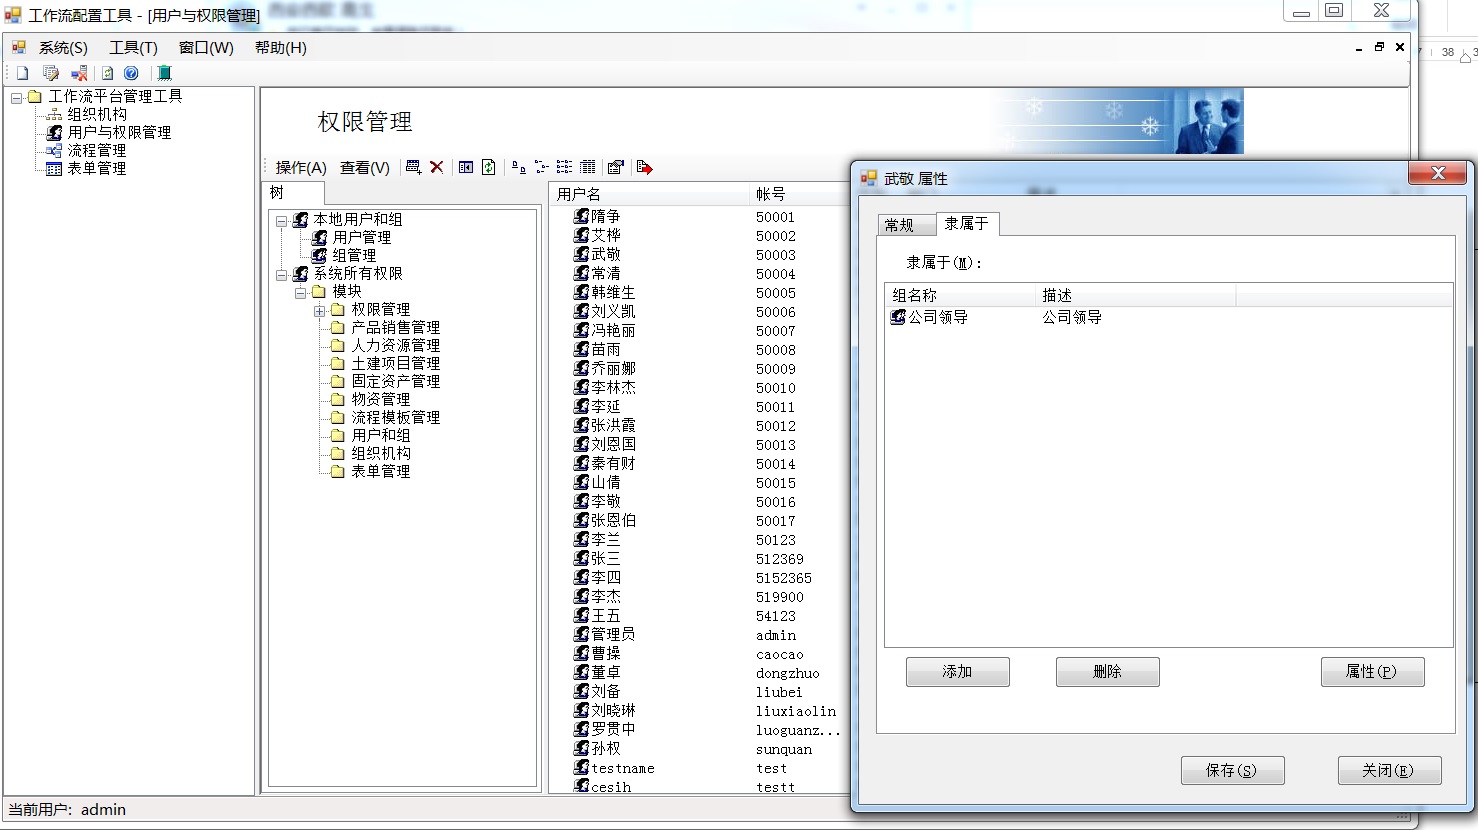1478x830 pixels.
Task: Click the red X delete icon in permissions toolbar
Action: tap(437, 167)
